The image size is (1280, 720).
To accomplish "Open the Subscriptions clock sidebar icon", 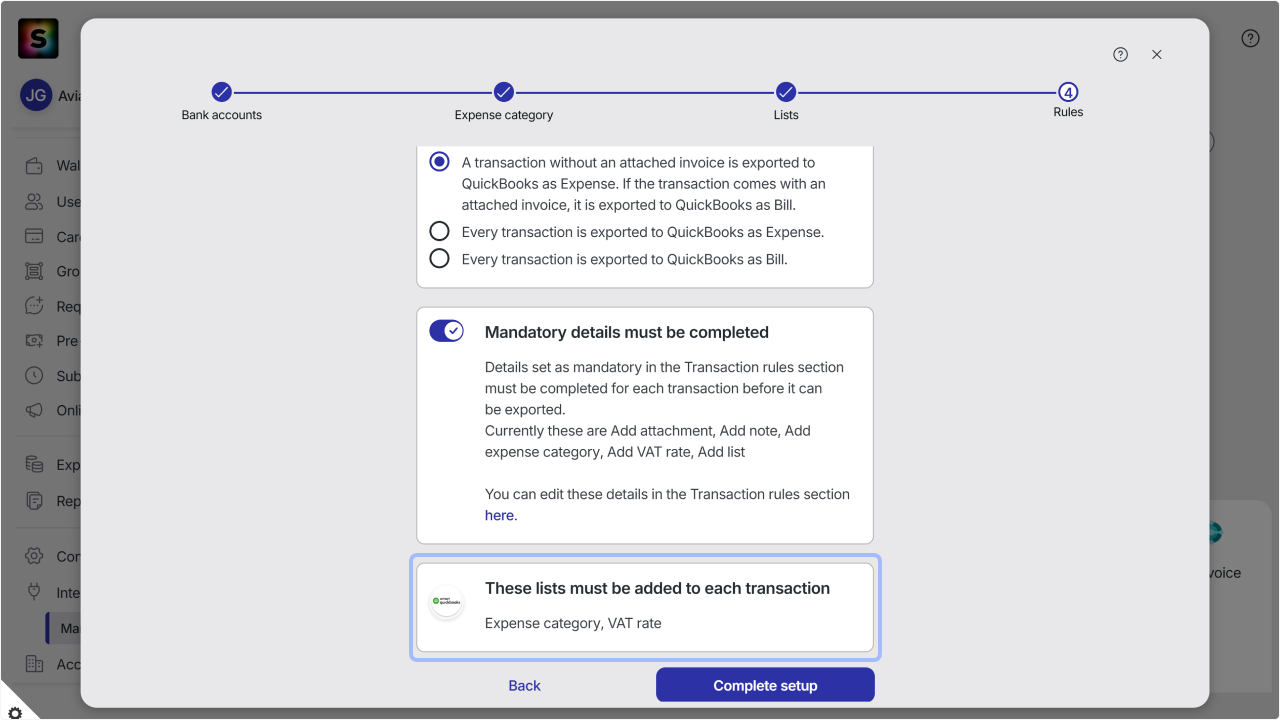I will click(x=35, y=376).
